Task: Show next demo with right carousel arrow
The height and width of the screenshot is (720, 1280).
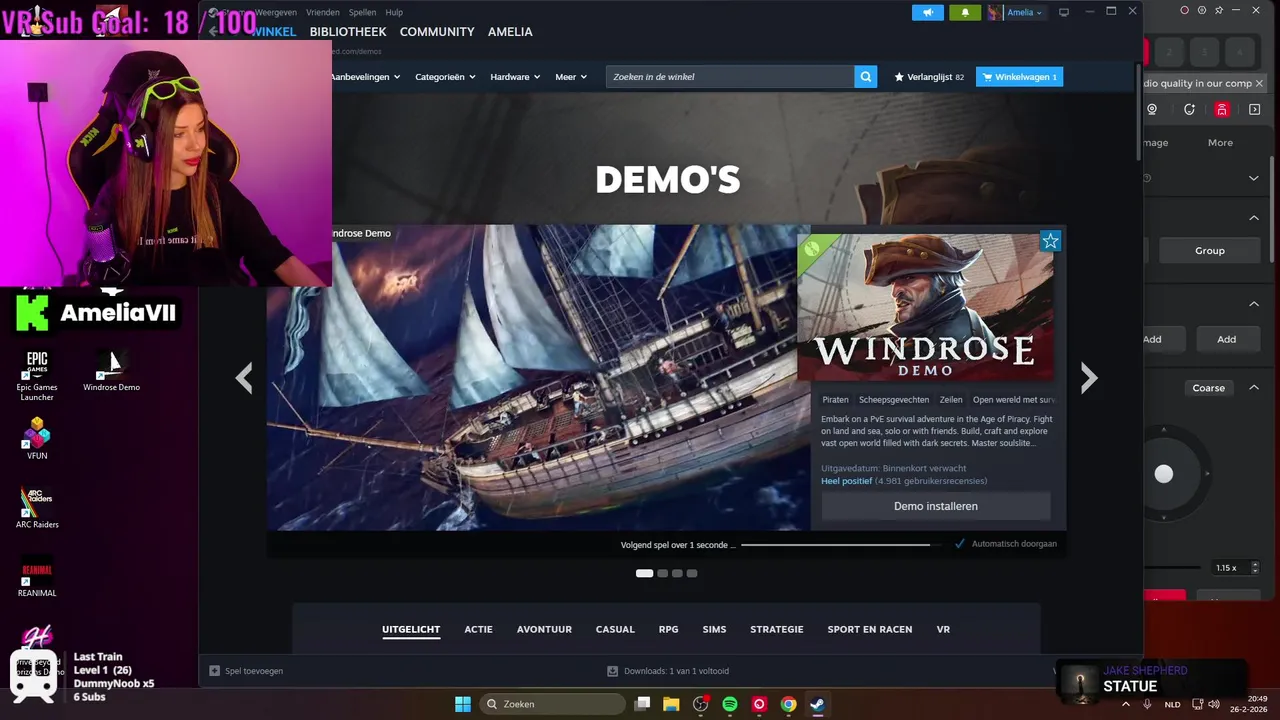Action: 1089,377
